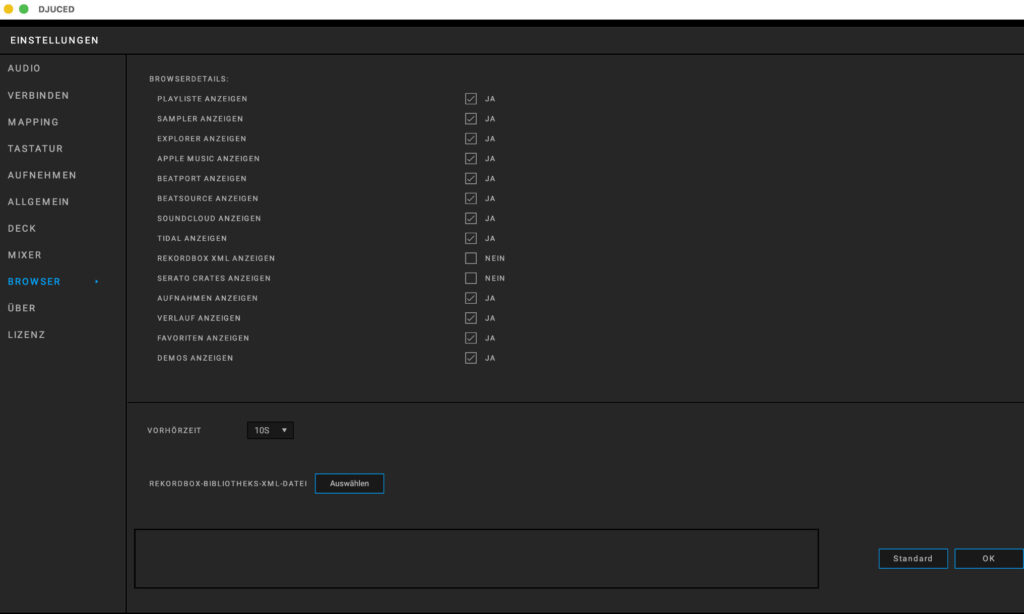Toggle Beatport anzeigen checkbox

(471, 178)
